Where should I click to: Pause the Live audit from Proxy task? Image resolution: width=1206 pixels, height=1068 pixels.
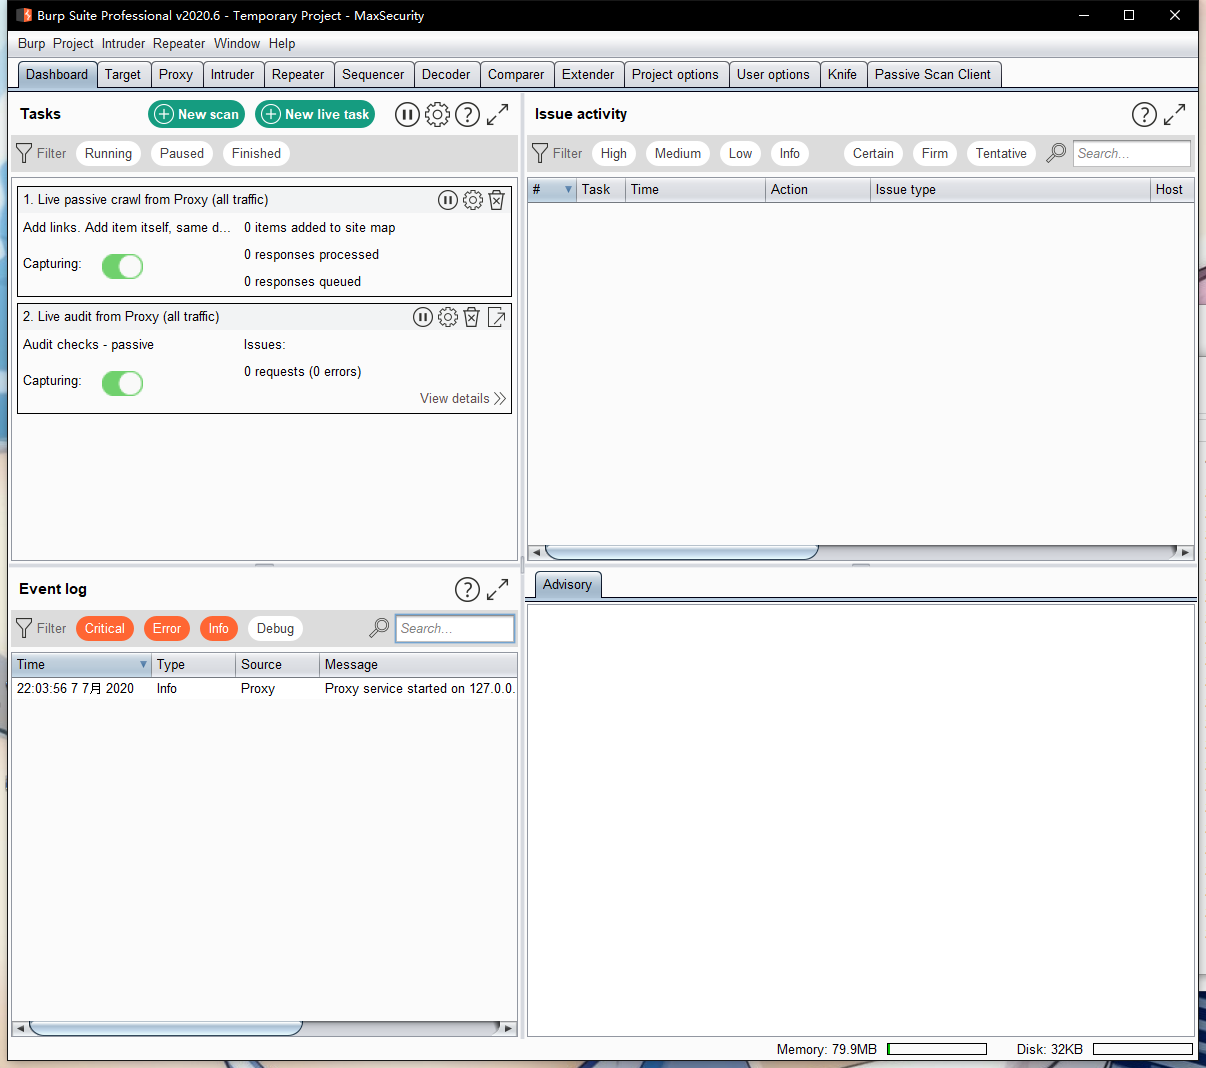tap(423, 317)
